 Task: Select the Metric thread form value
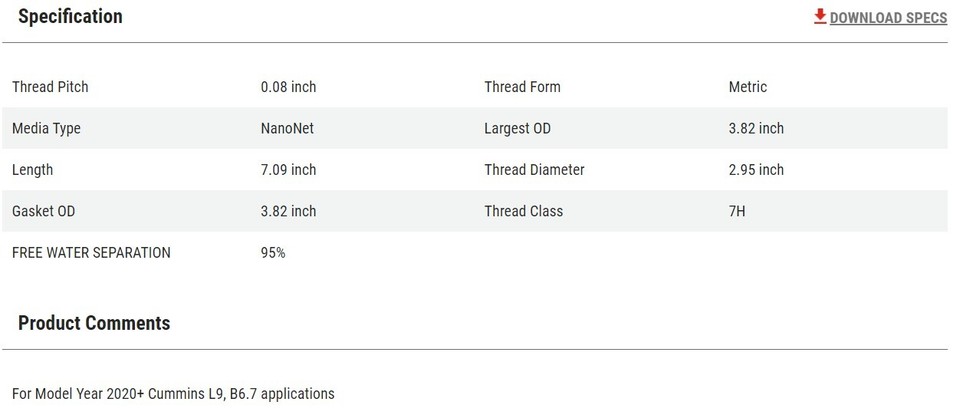[748, 87]
